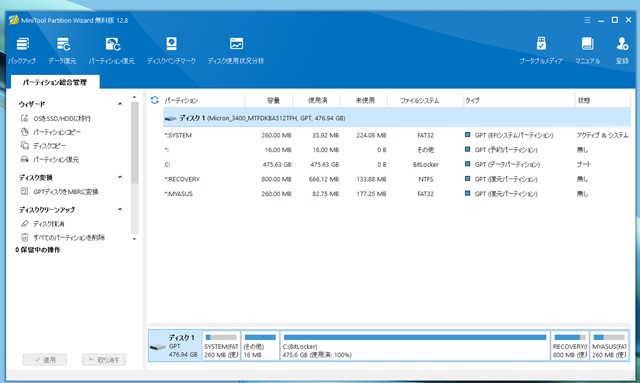The width and height of the screenshot is (640, 383).
Task: Click the sidebar scroll-up arrow
Action: click(x=134, y=97)
